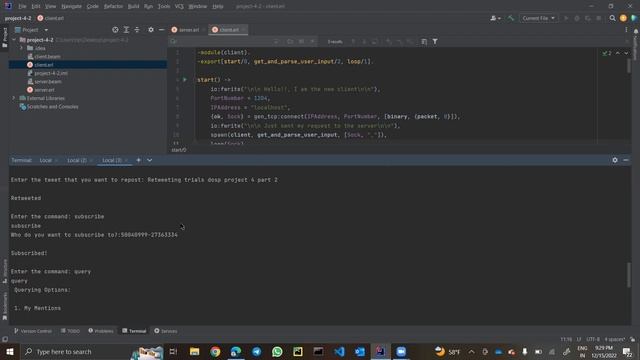Image resolution: width=640 pixels, height=360 pixels.
Task: Click the Windows Start button
Action: click(10, 351)
